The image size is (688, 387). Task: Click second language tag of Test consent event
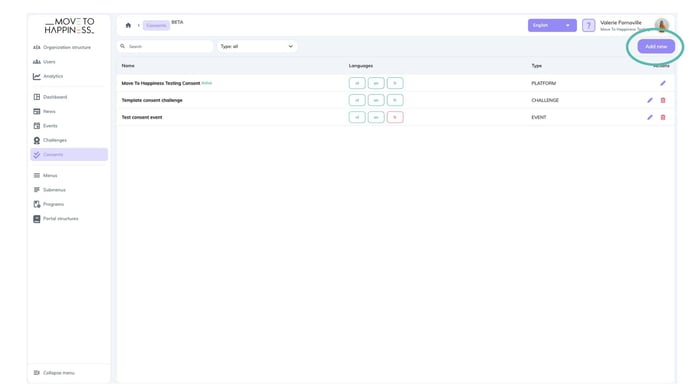376,117
